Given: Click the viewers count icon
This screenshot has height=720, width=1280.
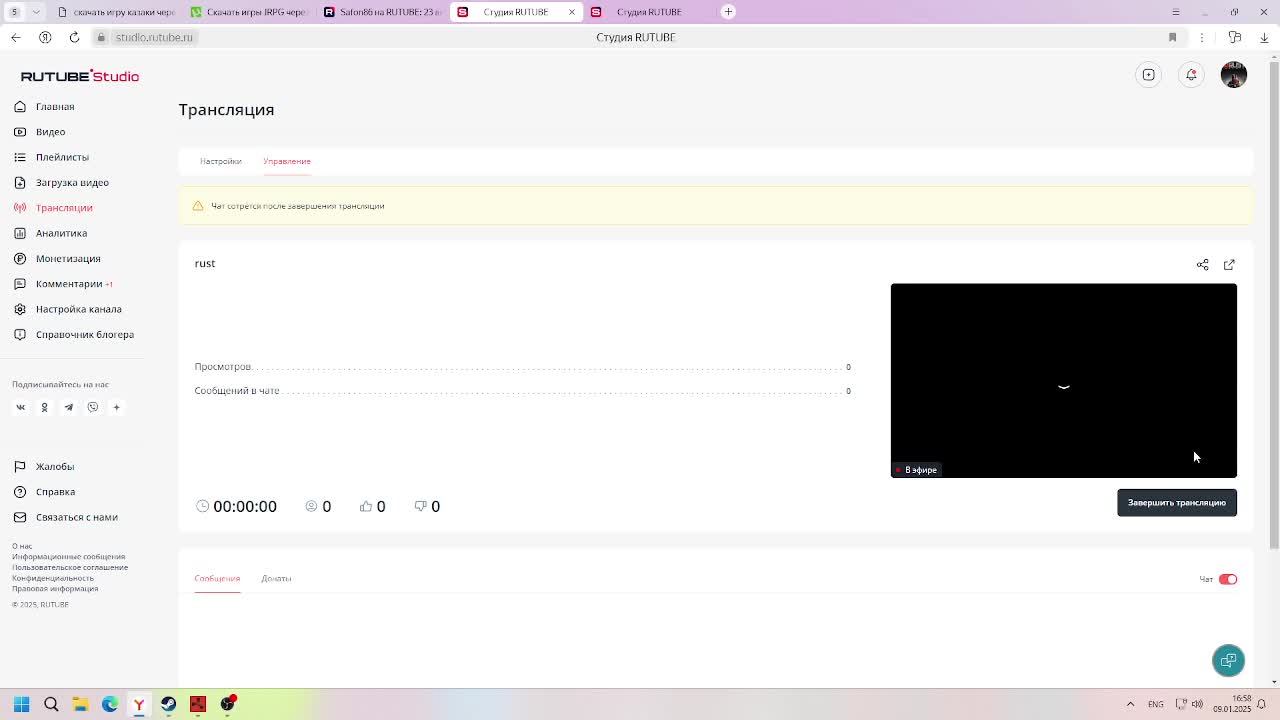Looking at the screenshot, I should 311,507.
